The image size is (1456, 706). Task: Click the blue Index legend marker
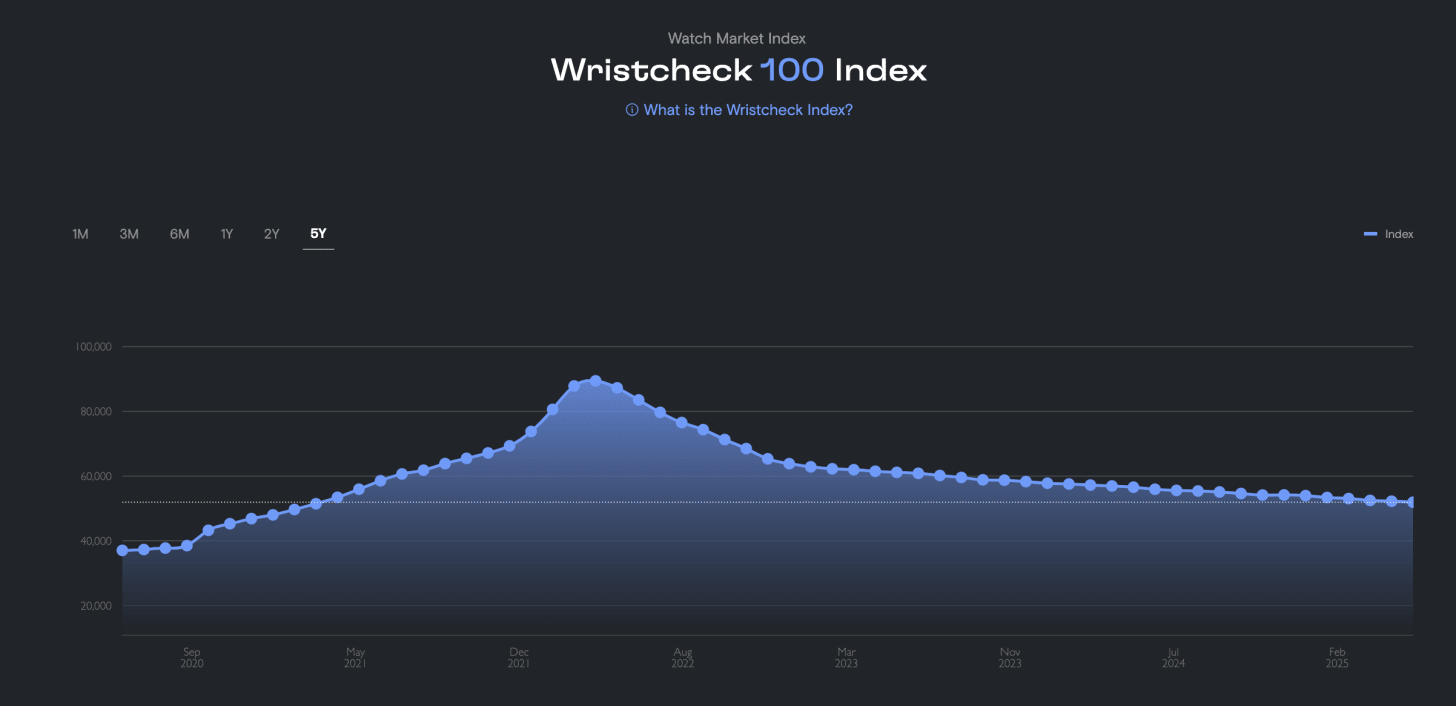point(1369,233)
